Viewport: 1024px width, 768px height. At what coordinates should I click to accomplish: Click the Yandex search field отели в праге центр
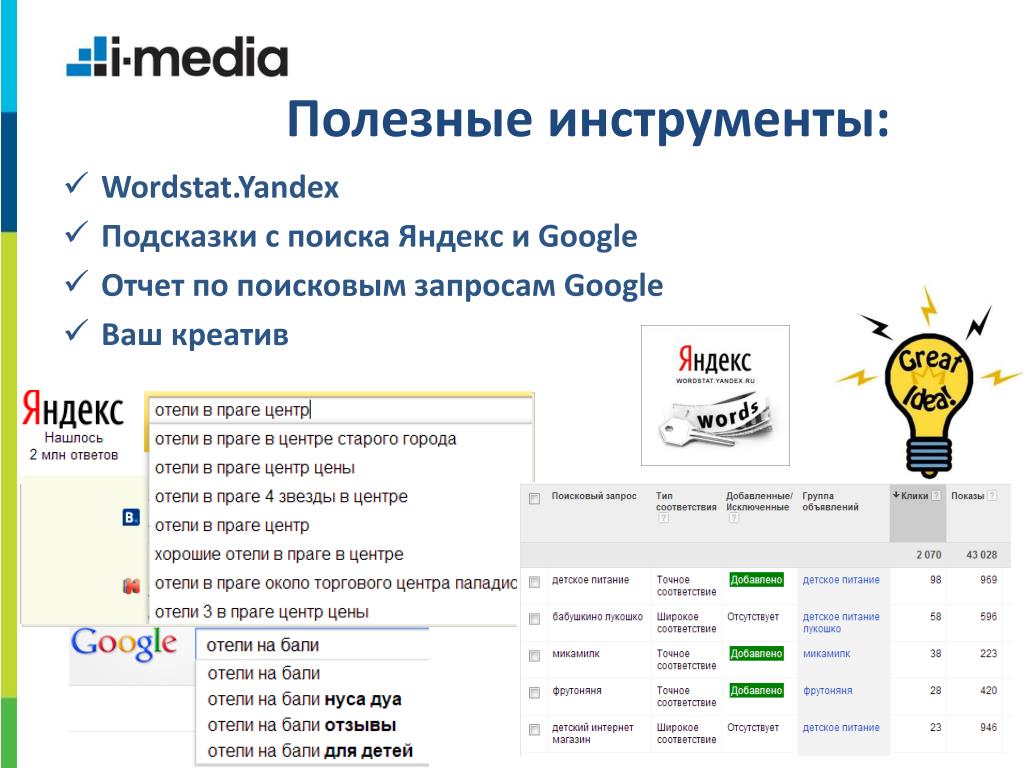pos(341,410)
